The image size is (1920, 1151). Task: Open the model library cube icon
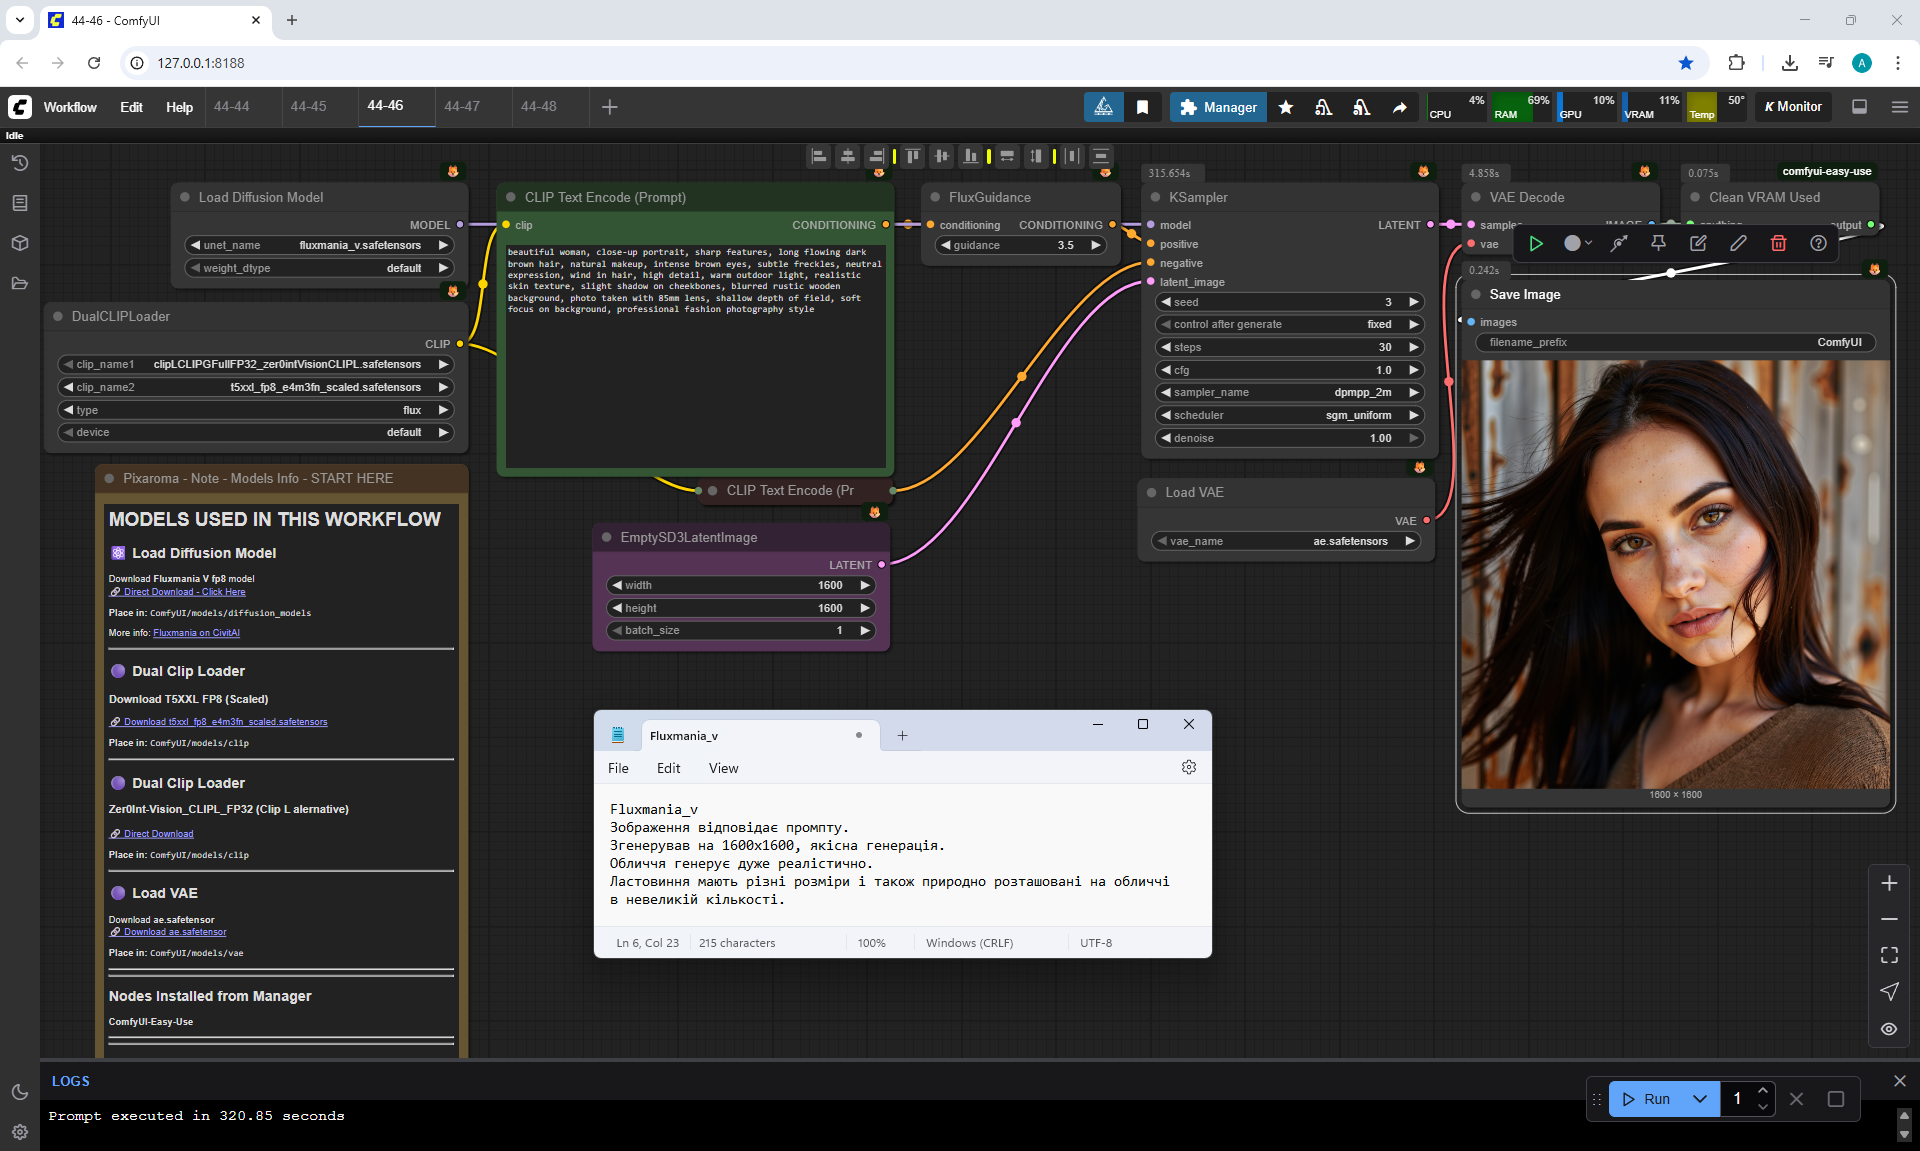[19, 243]
